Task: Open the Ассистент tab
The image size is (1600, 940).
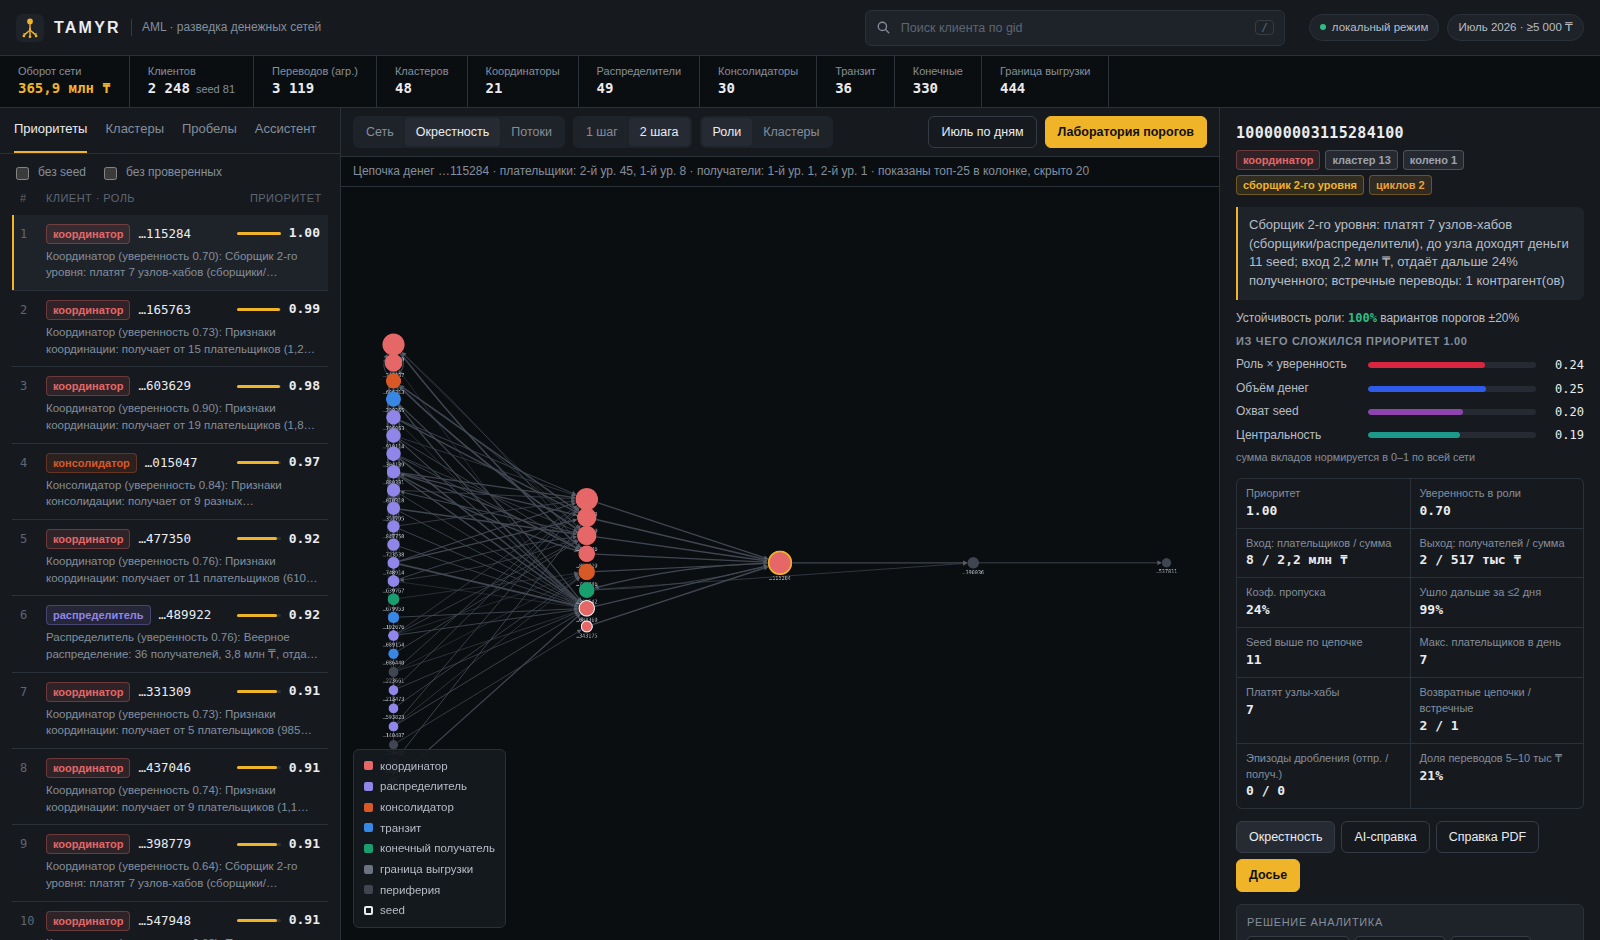Action: click(x=285, y=129)
